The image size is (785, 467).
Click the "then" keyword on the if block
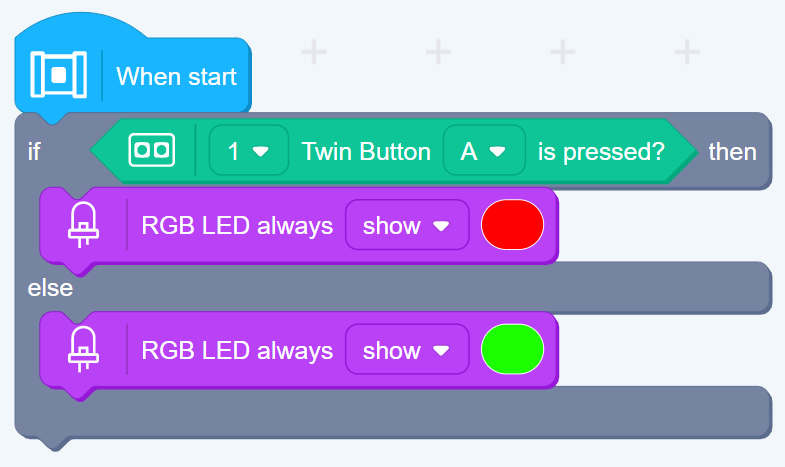732,152
